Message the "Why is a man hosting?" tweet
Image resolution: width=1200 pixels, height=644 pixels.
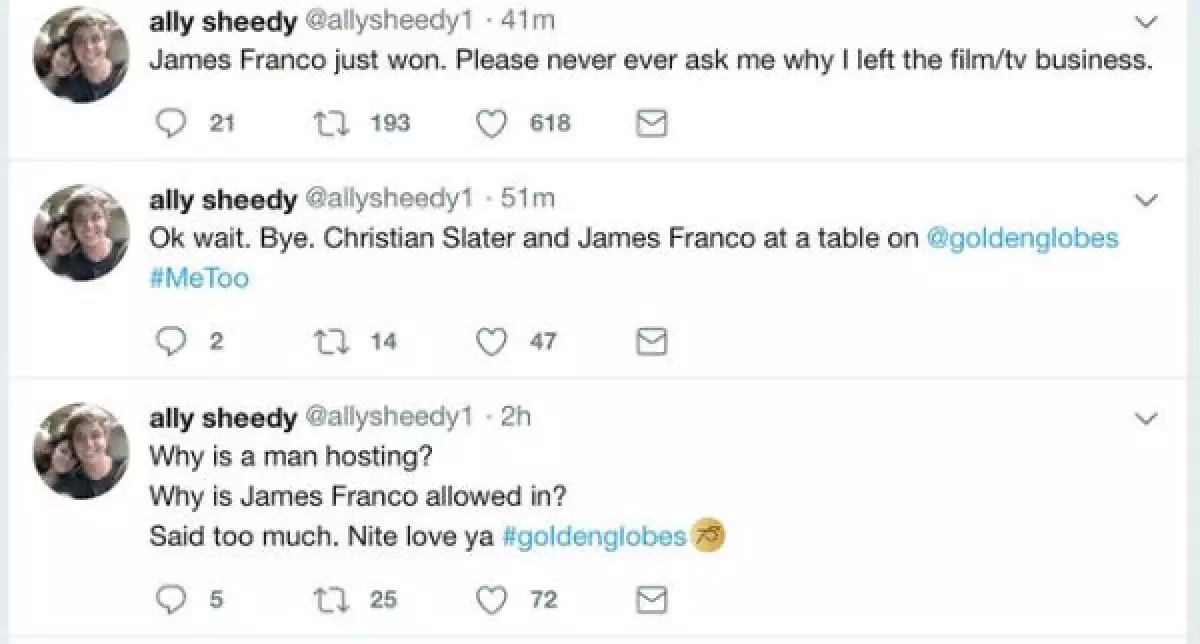(x=652, y=599)
